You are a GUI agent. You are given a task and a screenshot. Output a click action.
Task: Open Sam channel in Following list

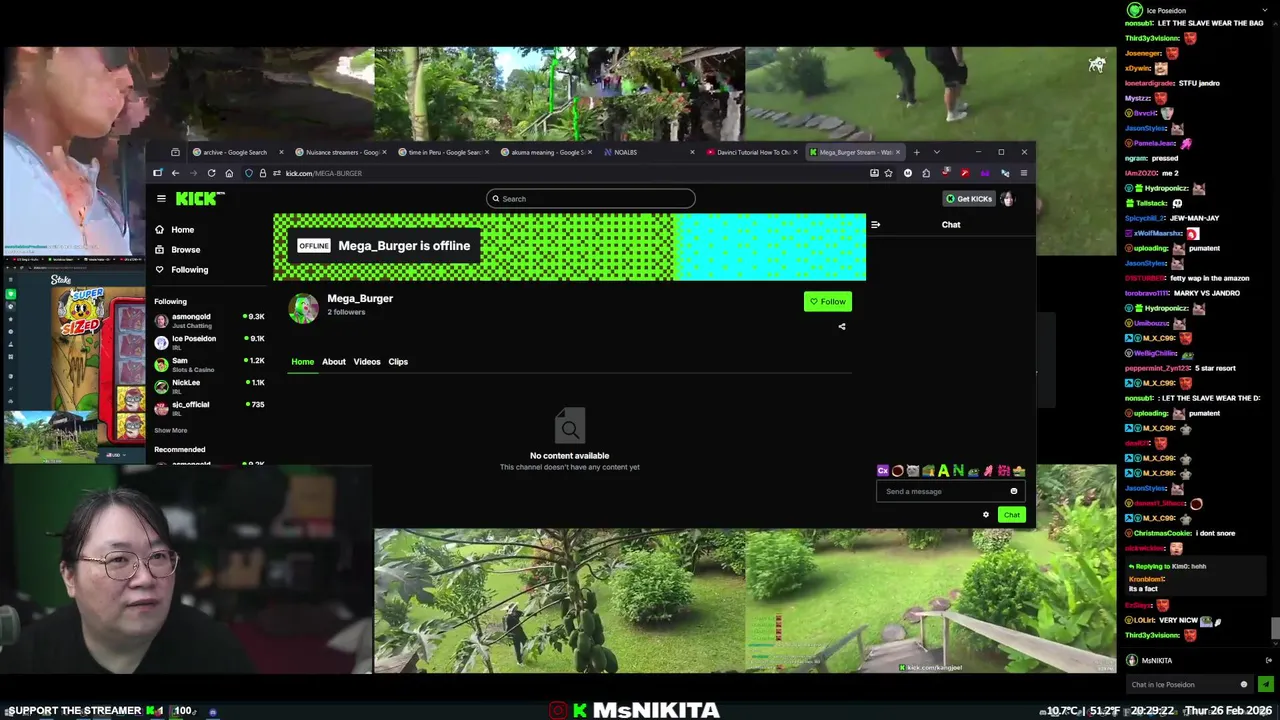coord(208,364)
